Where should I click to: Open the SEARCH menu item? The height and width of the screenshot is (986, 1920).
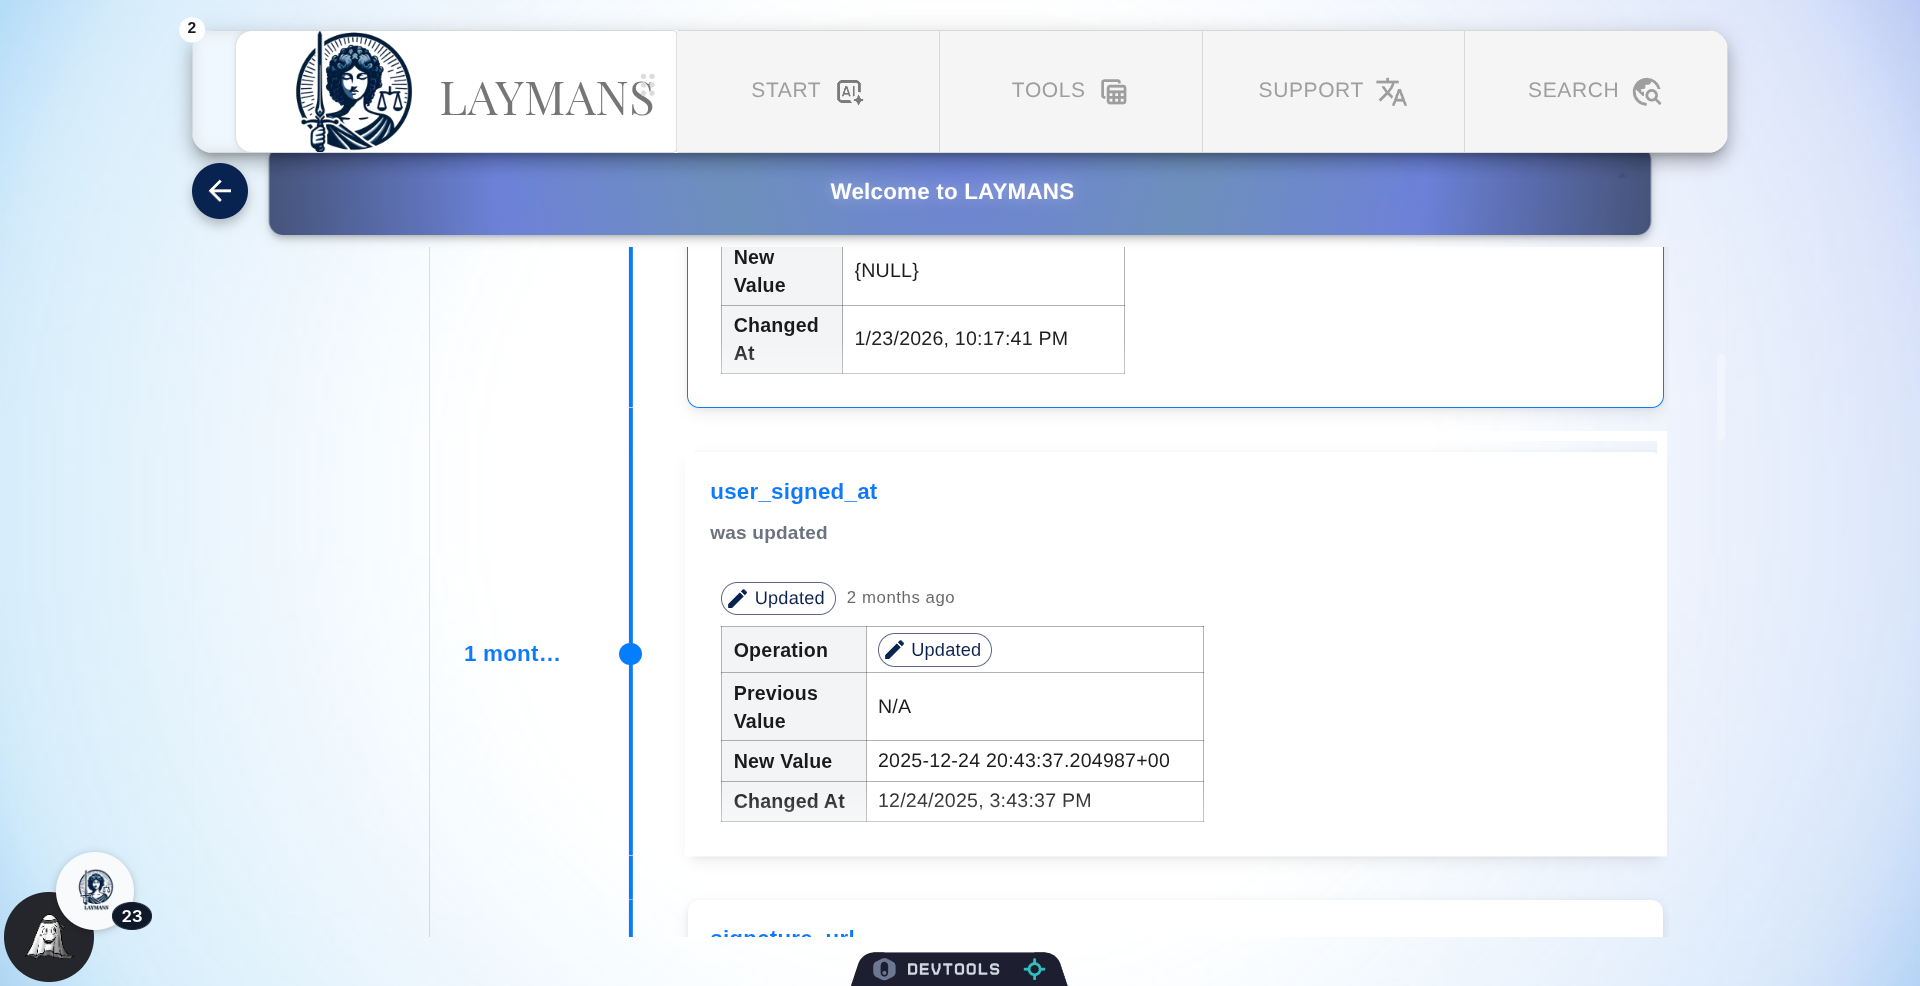coord(1574,90)
